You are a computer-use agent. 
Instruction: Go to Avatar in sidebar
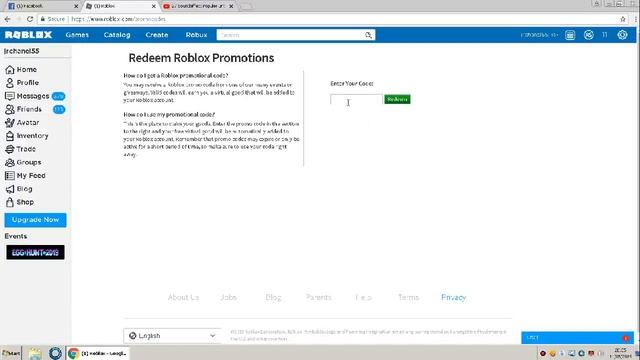pyautogui.click(x=22, y=122)
